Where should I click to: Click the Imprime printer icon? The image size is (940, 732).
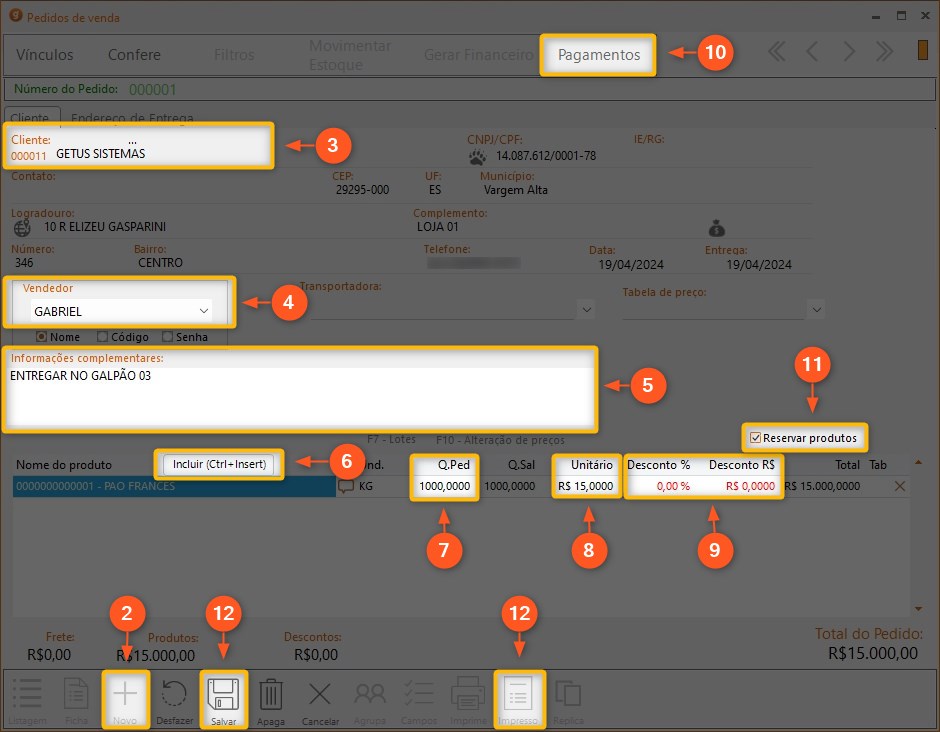coord(468,694)
